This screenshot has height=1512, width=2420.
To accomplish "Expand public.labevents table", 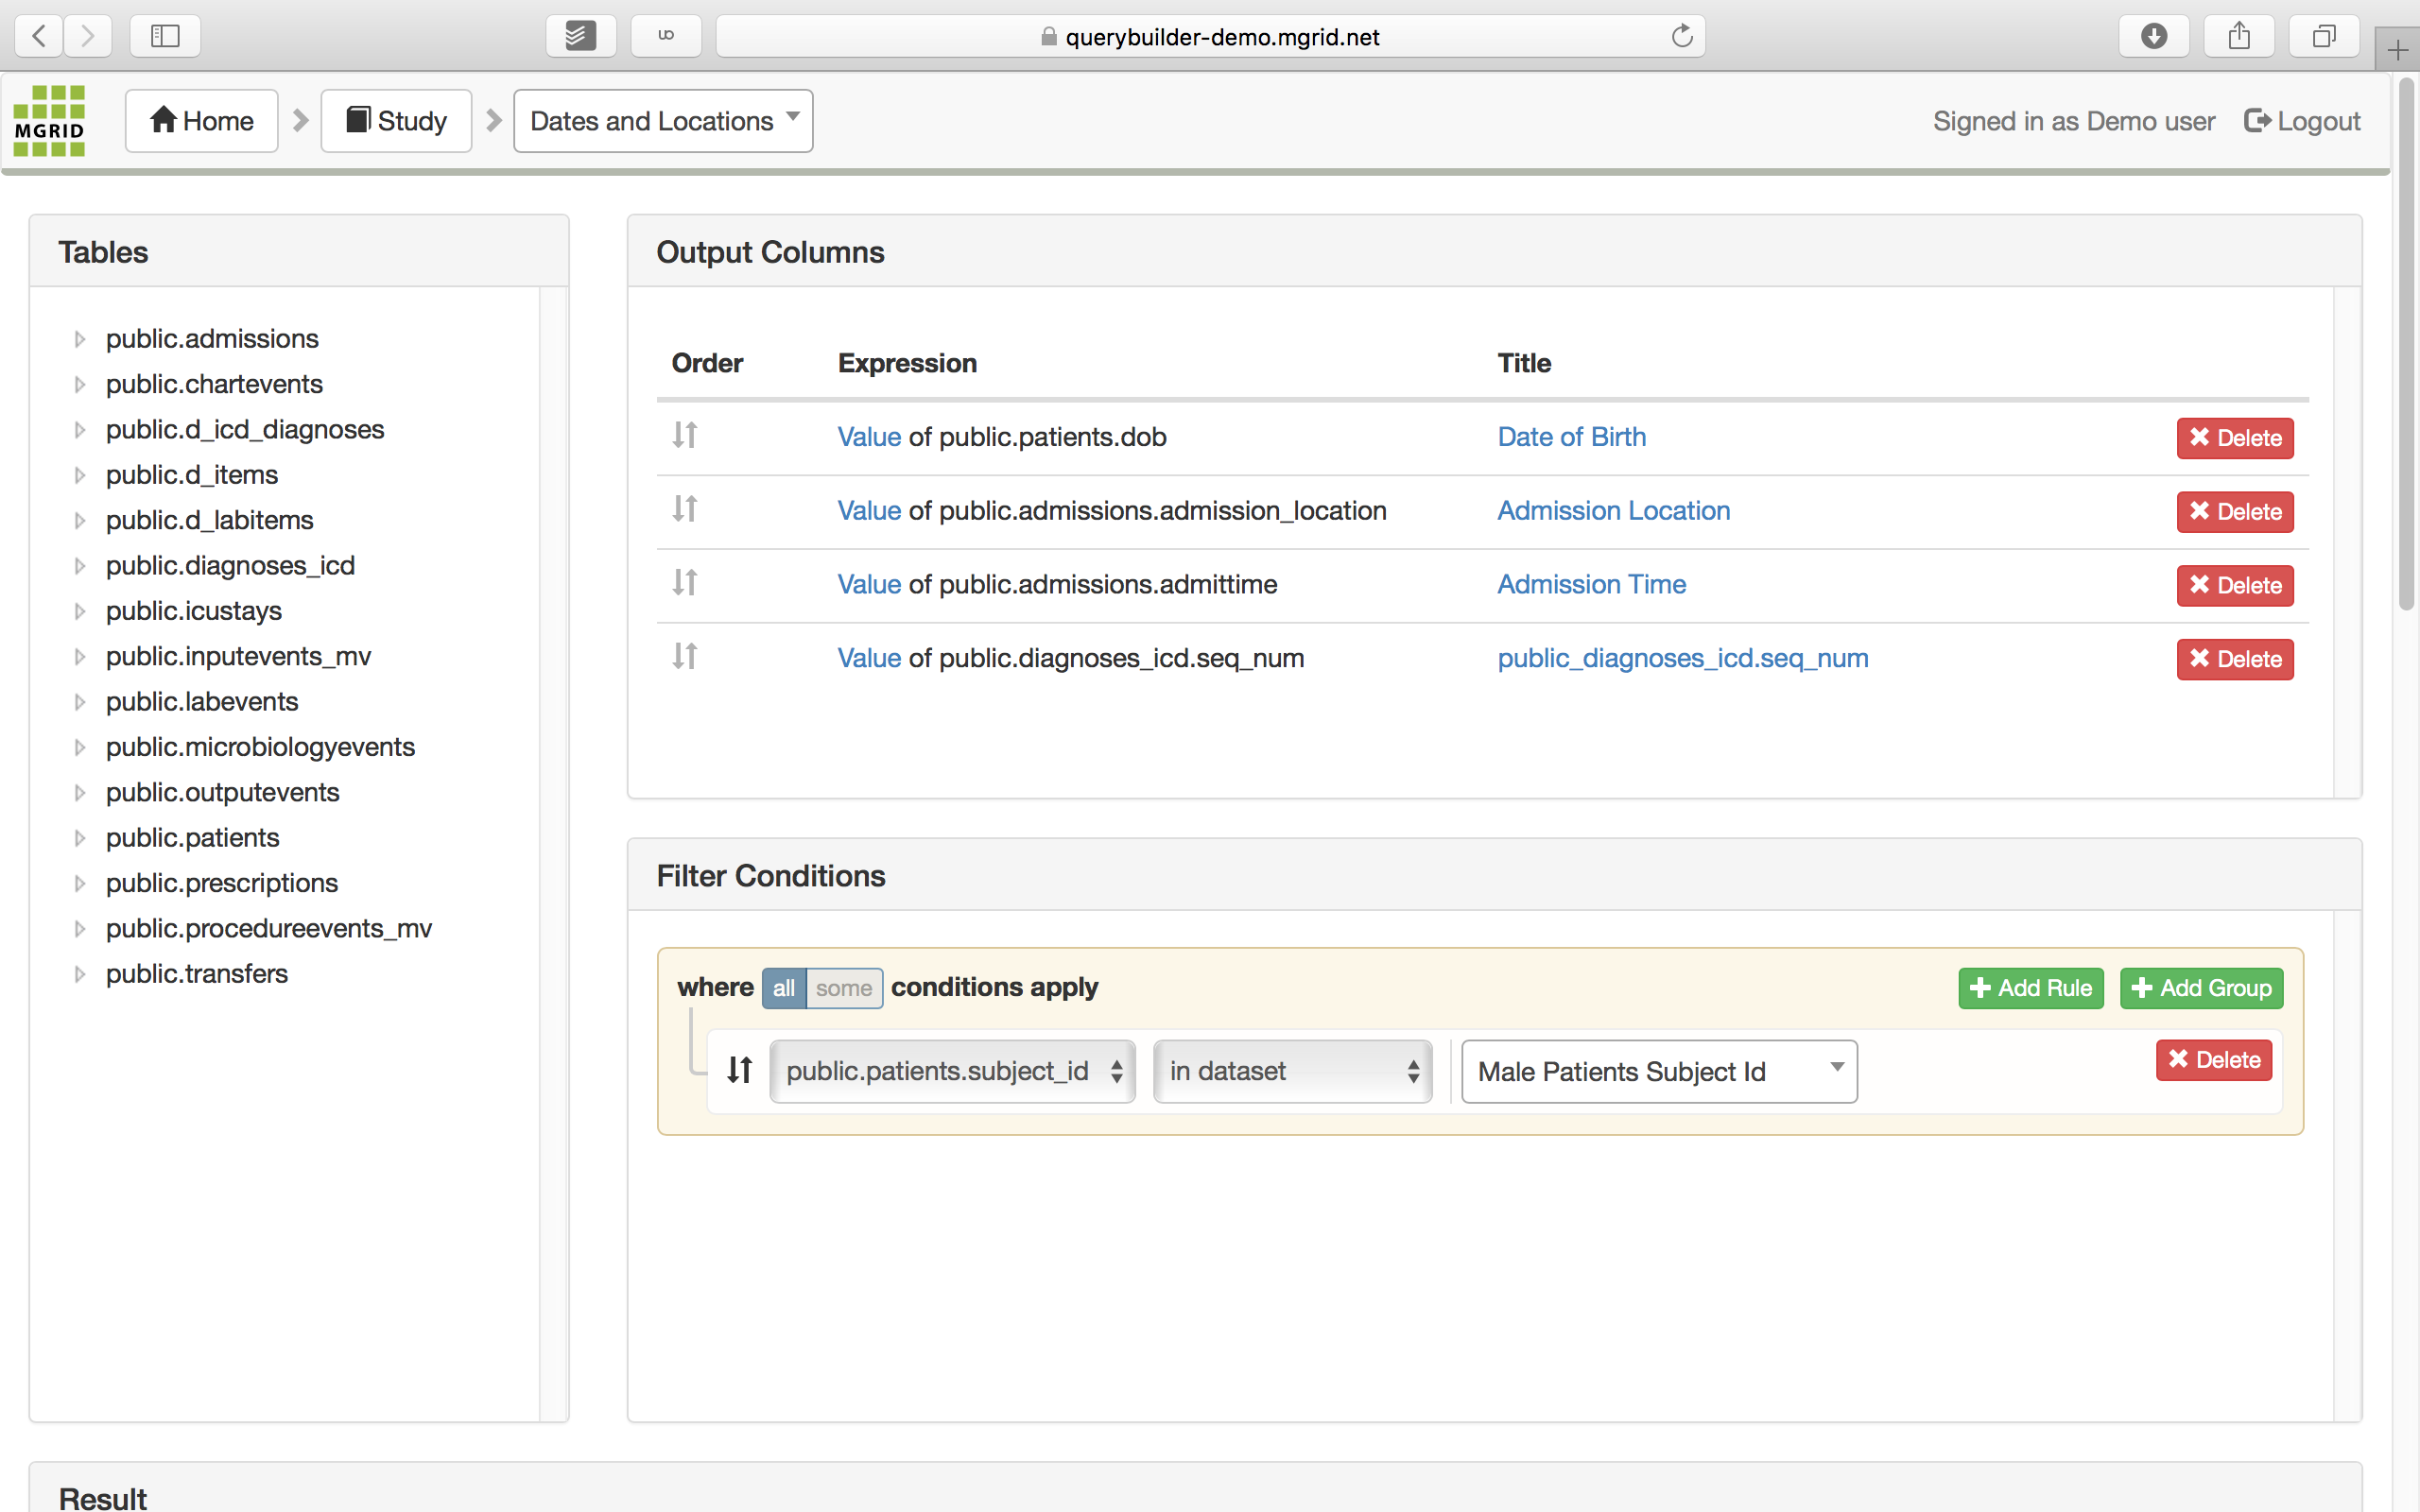I will click(x=80, y=702).
